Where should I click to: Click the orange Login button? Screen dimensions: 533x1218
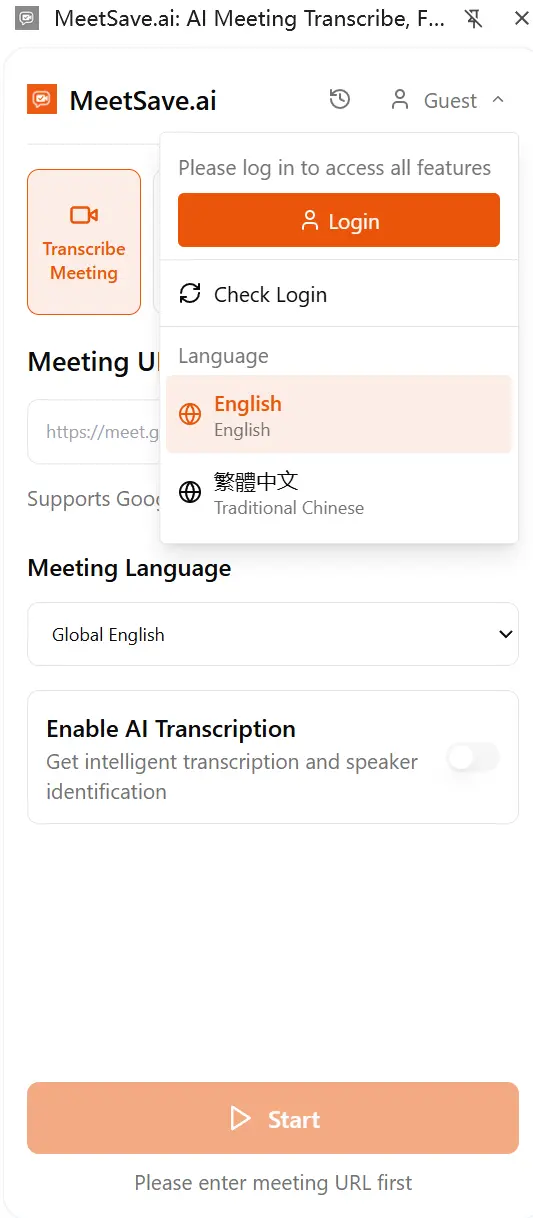tap(339, 220)
